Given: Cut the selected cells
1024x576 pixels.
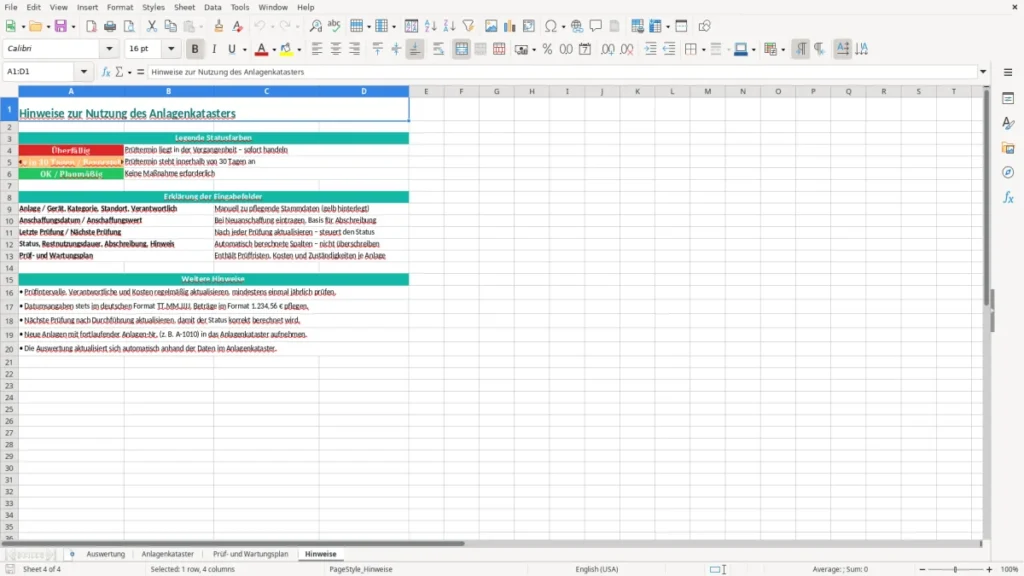Looking at the screenshot, I should (x=152, y=26).
